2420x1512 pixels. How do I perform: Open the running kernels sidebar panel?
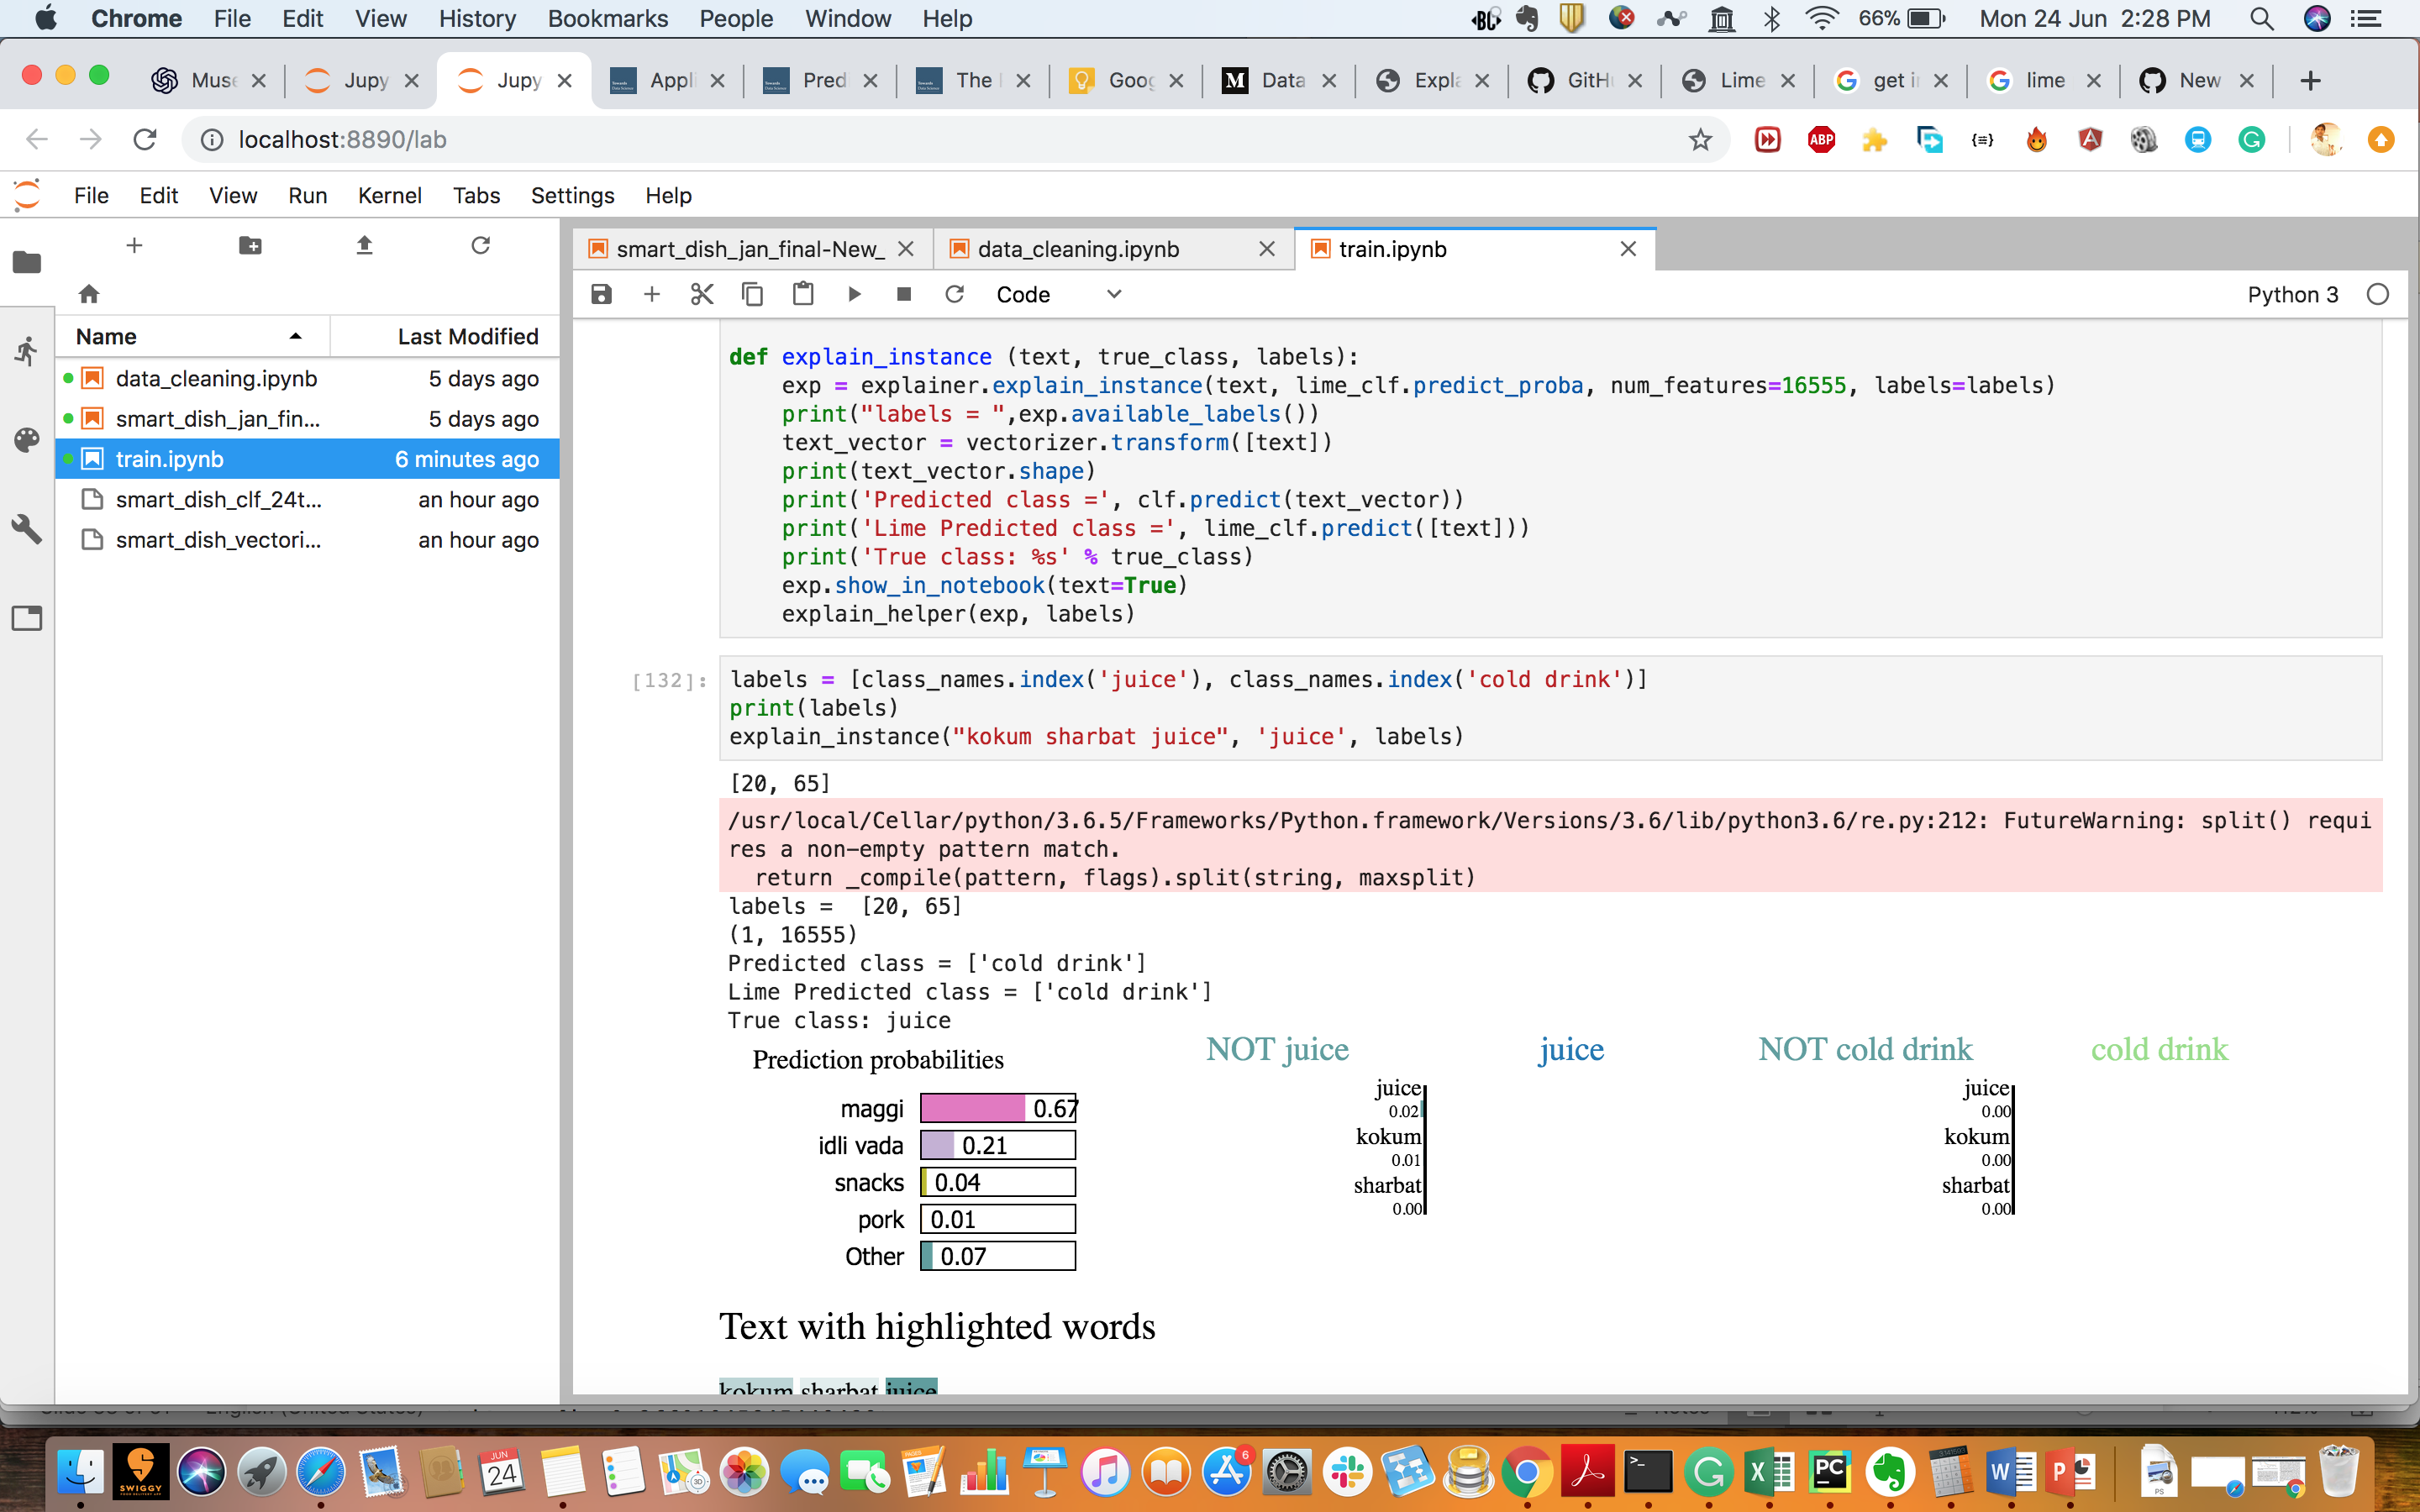tap(27, 351)
